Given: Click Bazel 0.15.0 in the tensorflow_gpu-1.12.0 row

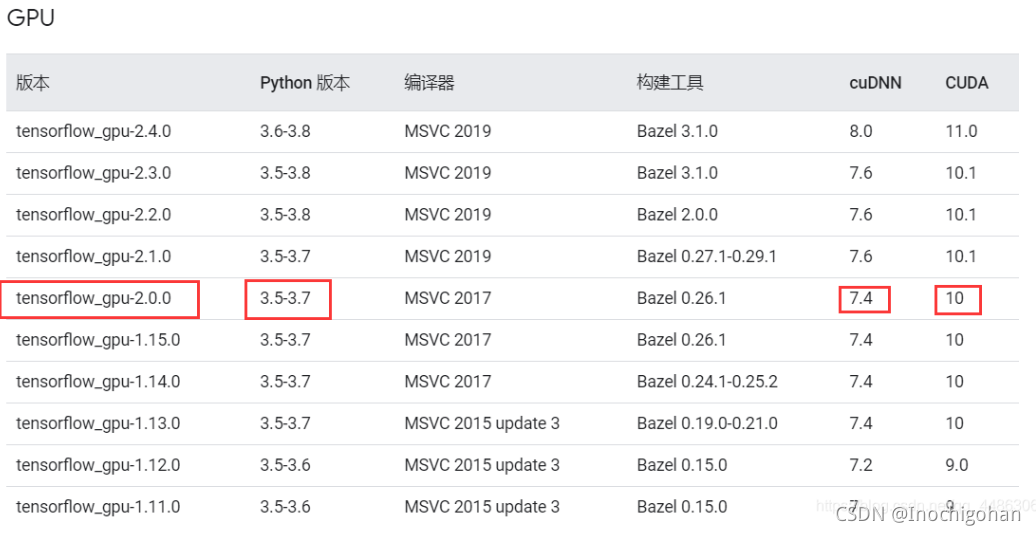Looking at the screenshot, I should (681, 464).
